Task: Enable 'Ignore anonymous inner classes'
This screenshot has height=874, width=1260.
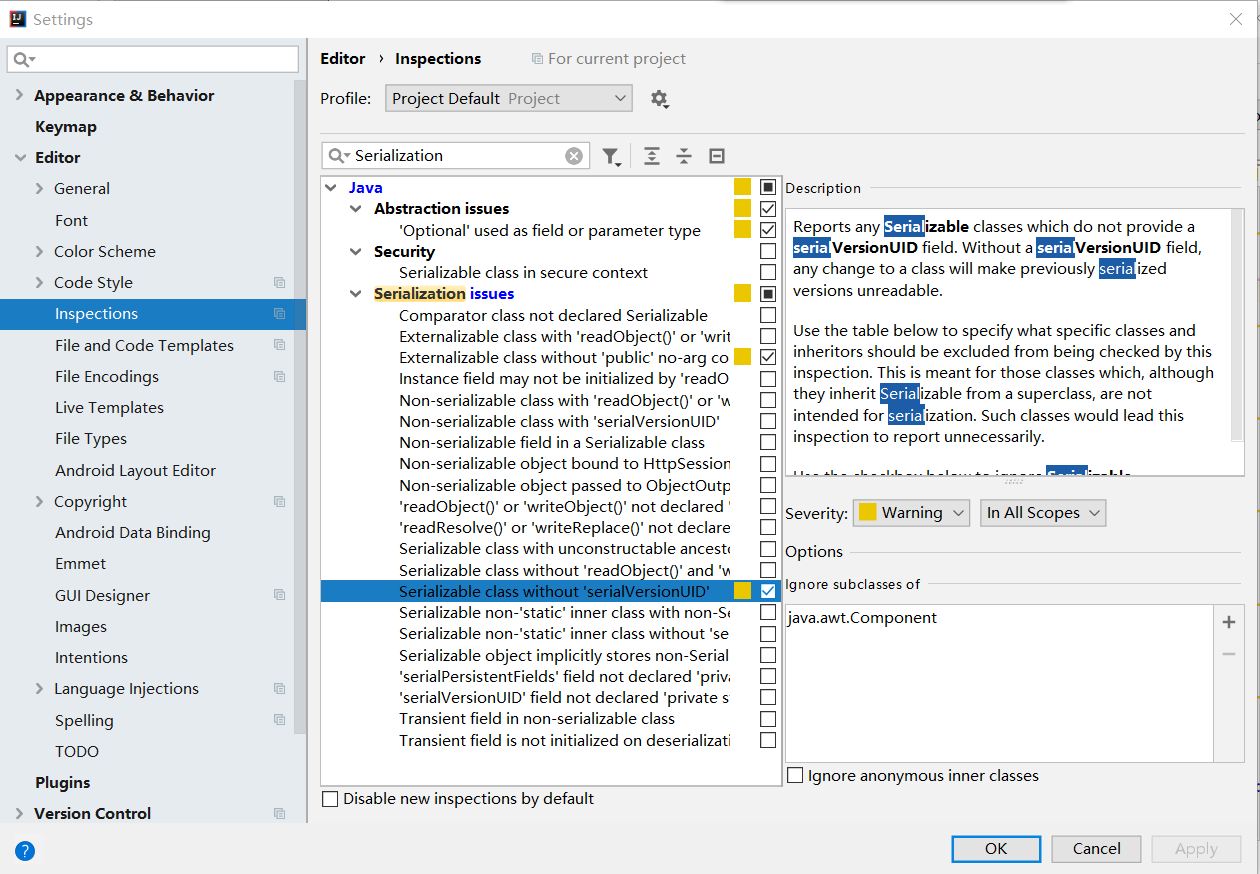Action: (795, 775)
